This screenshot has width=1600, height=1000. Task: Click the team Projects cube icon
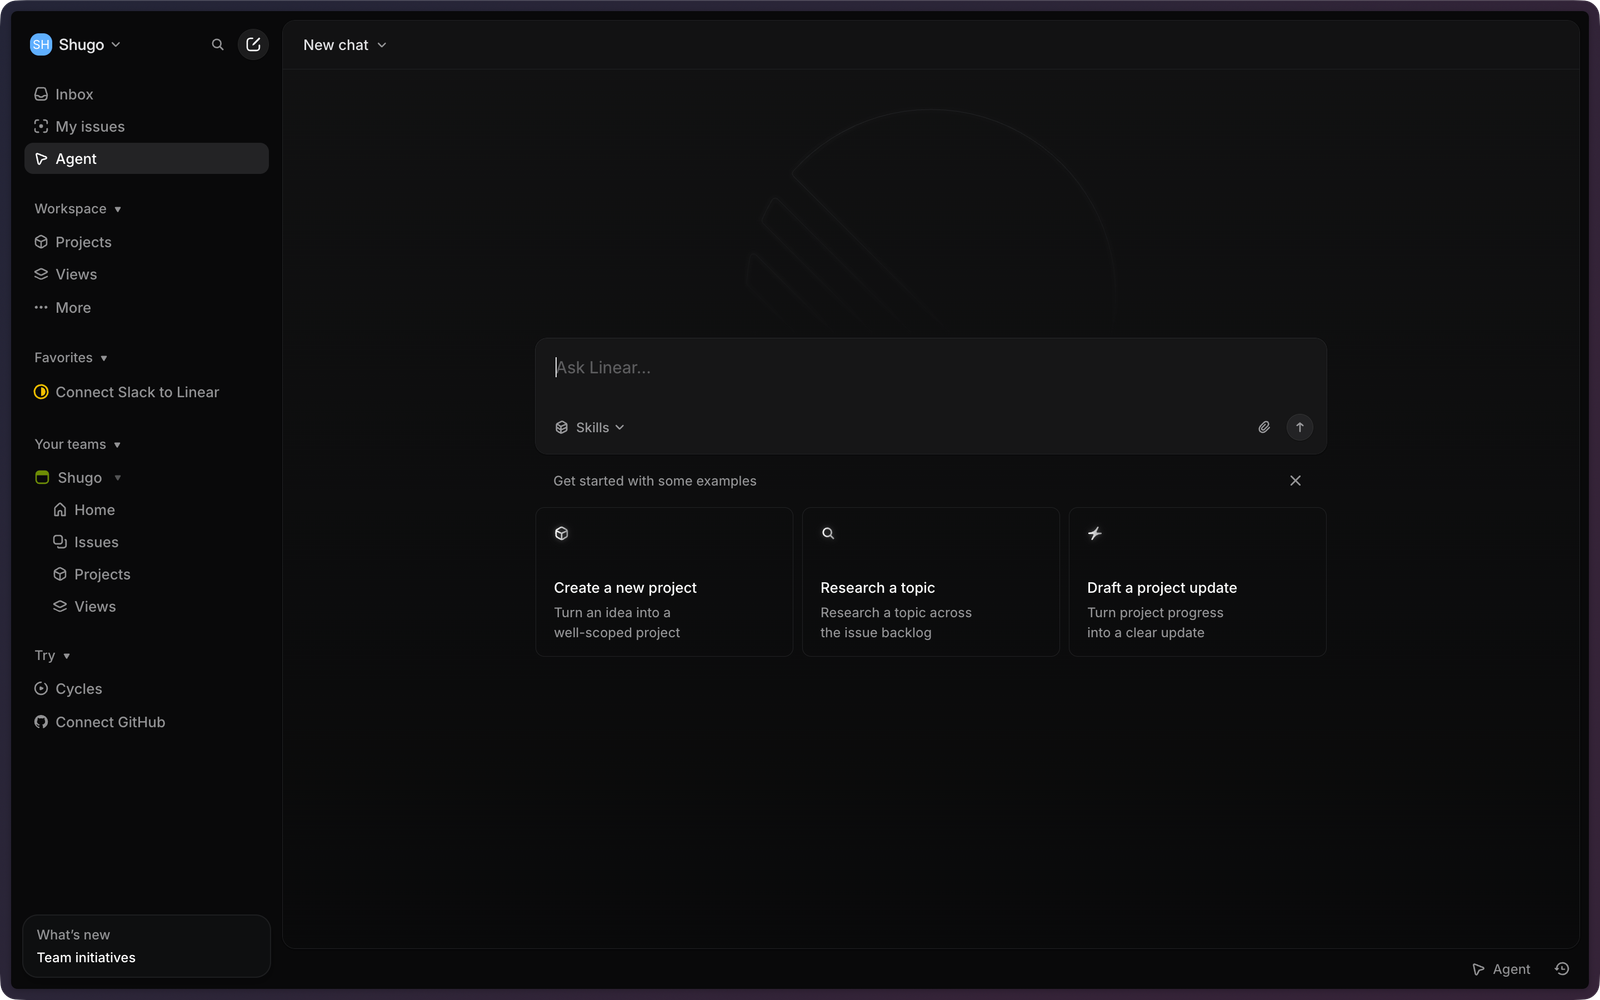[x=60, y=574]
